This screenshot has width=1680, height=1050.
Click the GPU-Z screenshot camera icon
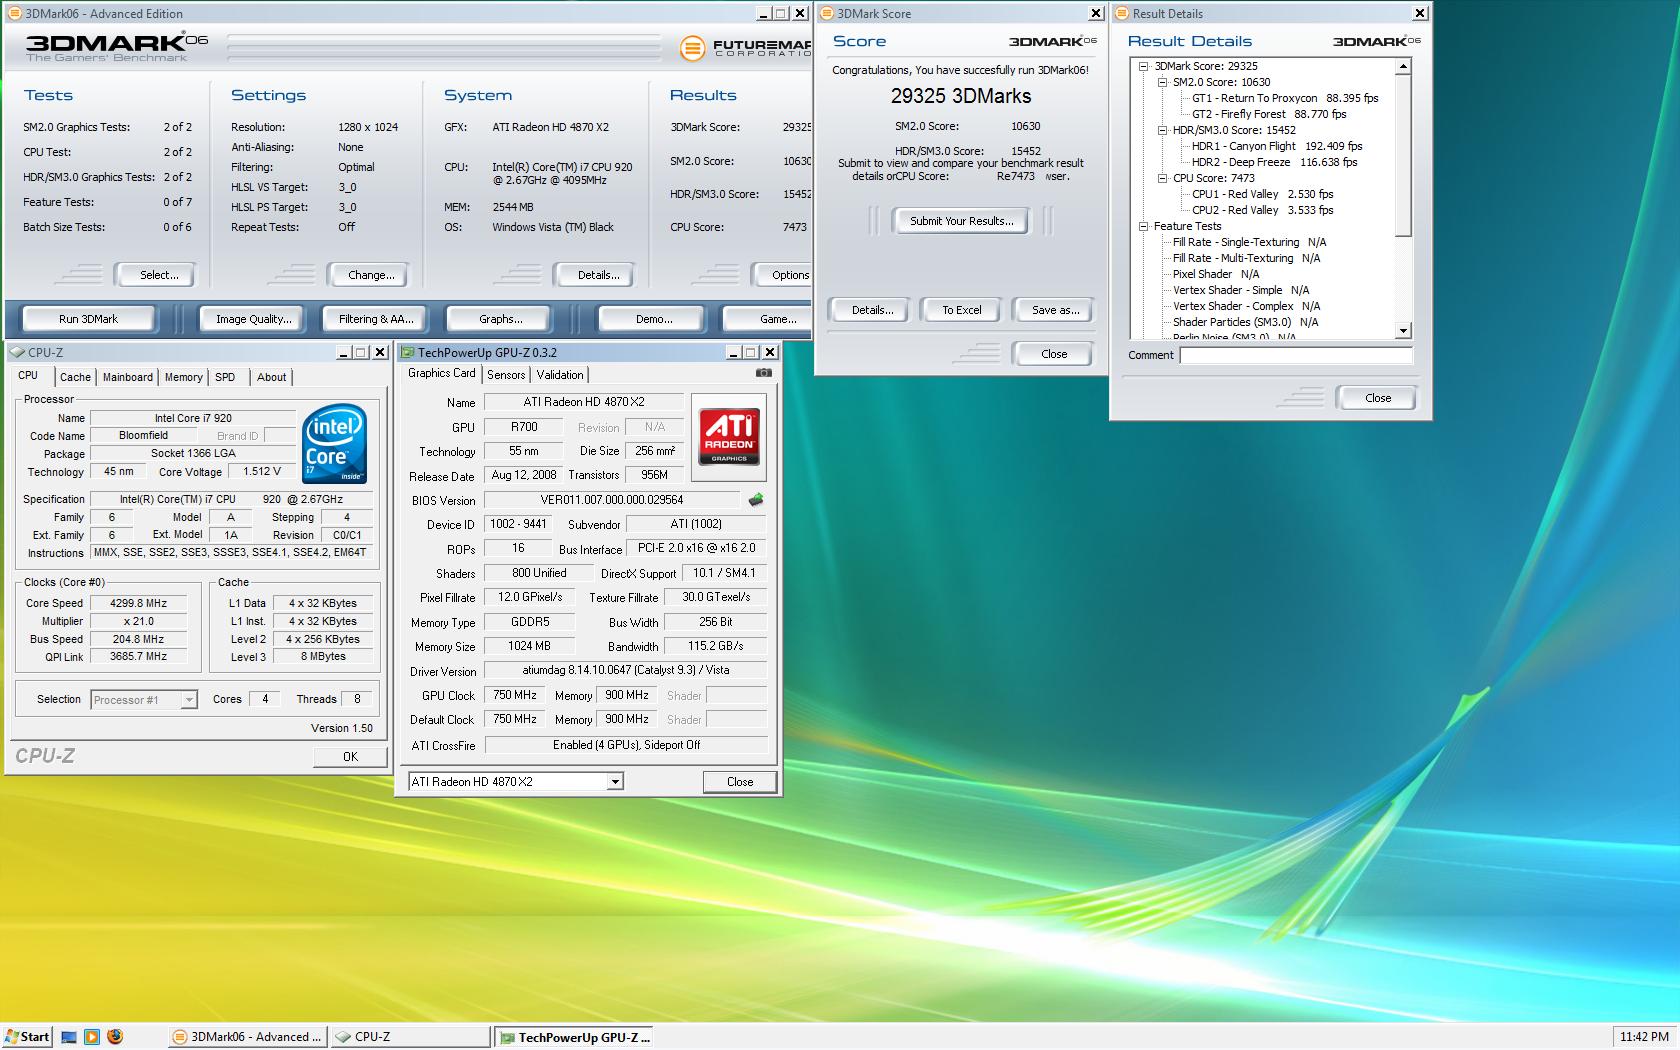coord(764,373)
